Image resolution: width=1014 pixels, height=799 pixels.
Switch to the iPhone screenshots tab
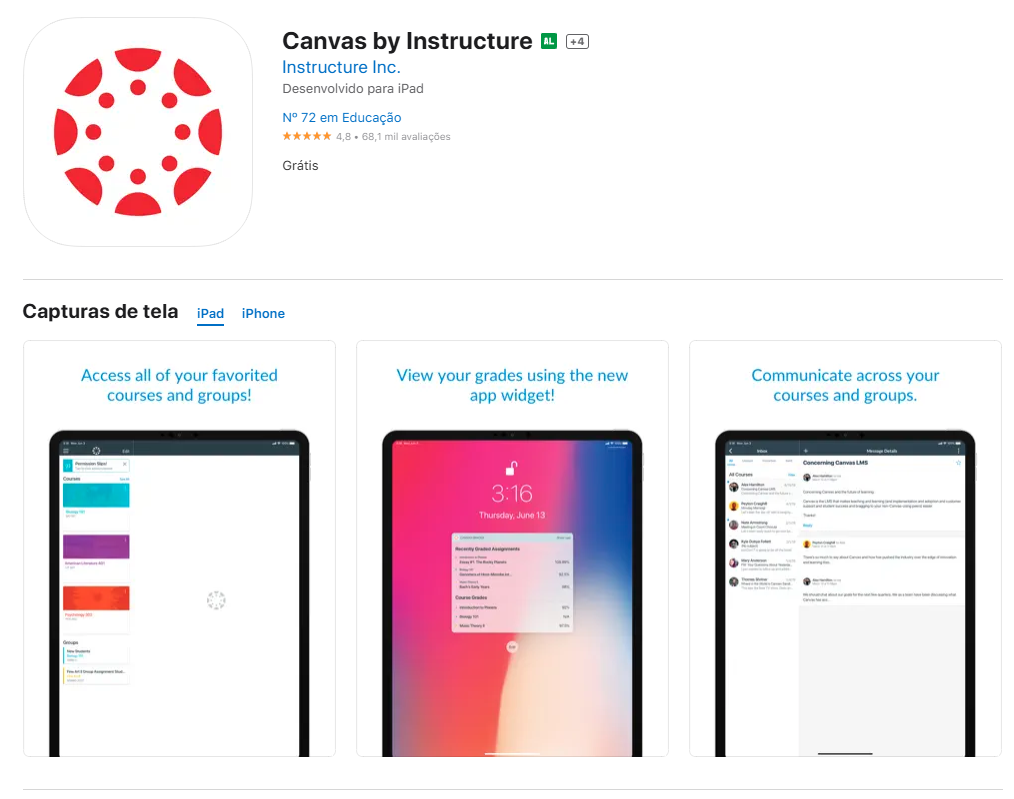coord(263,314)
